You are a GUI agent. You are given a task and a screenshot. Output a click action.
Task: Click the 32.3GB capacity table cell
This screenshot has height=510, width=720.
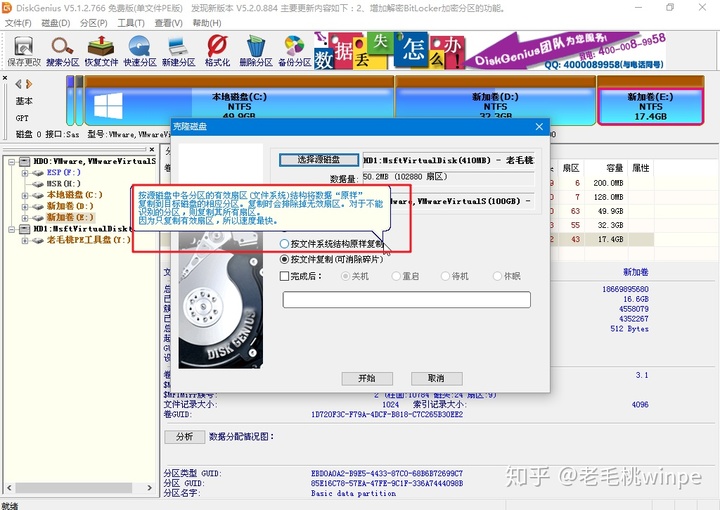(610, 225)
